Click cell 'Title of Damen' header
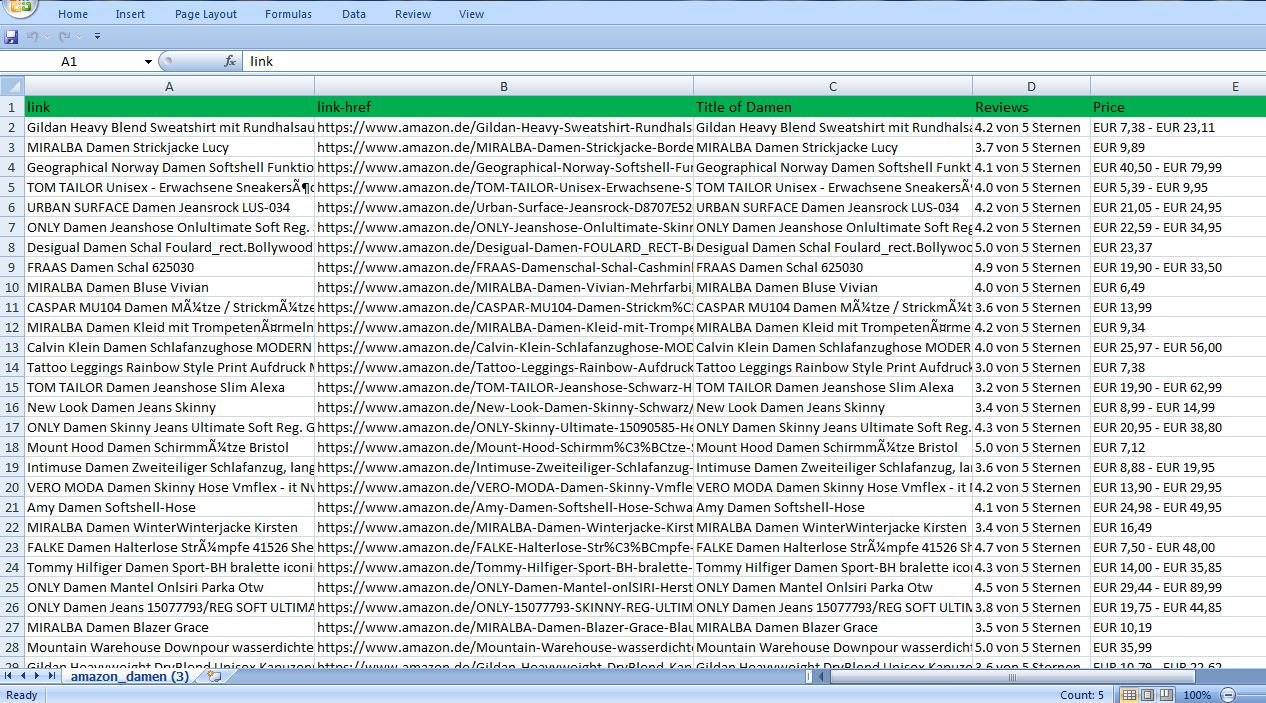 point(833,107)
